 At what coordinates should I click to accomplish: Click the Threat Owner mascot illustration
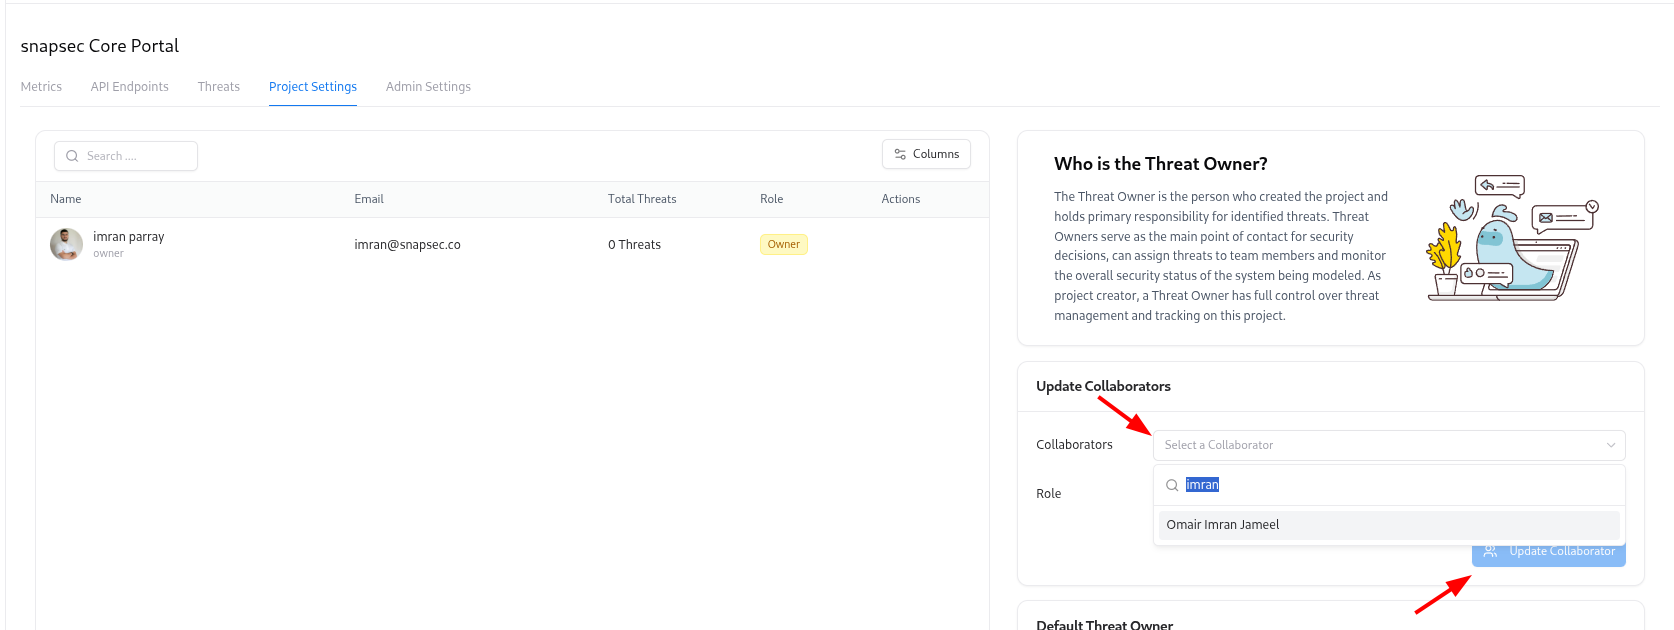[1513, 238]
